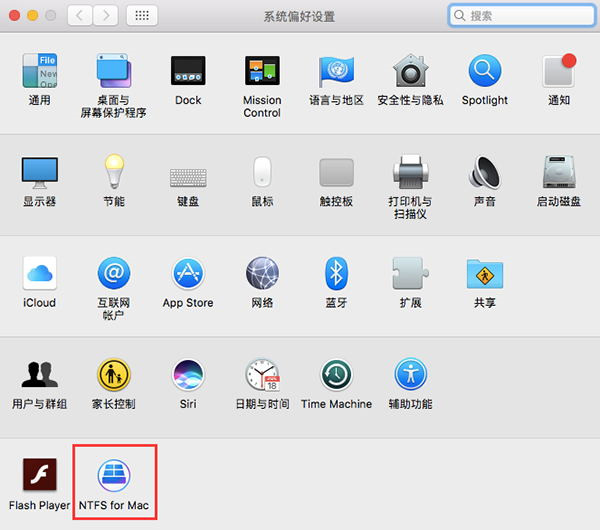This screenshot has height=530, width=600.
Task: Open 声音 sound preferences
Action: click(x=484, y=173)
